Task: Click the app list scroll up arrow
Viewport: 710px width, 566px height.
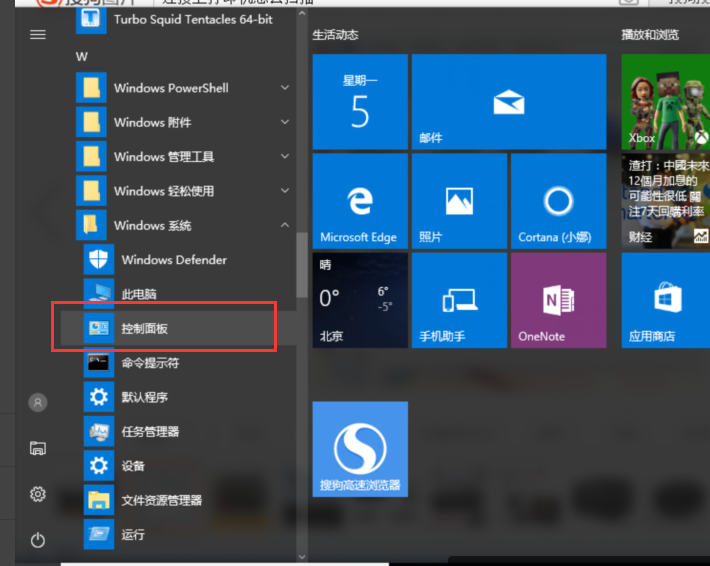Action: pos(302,14)
